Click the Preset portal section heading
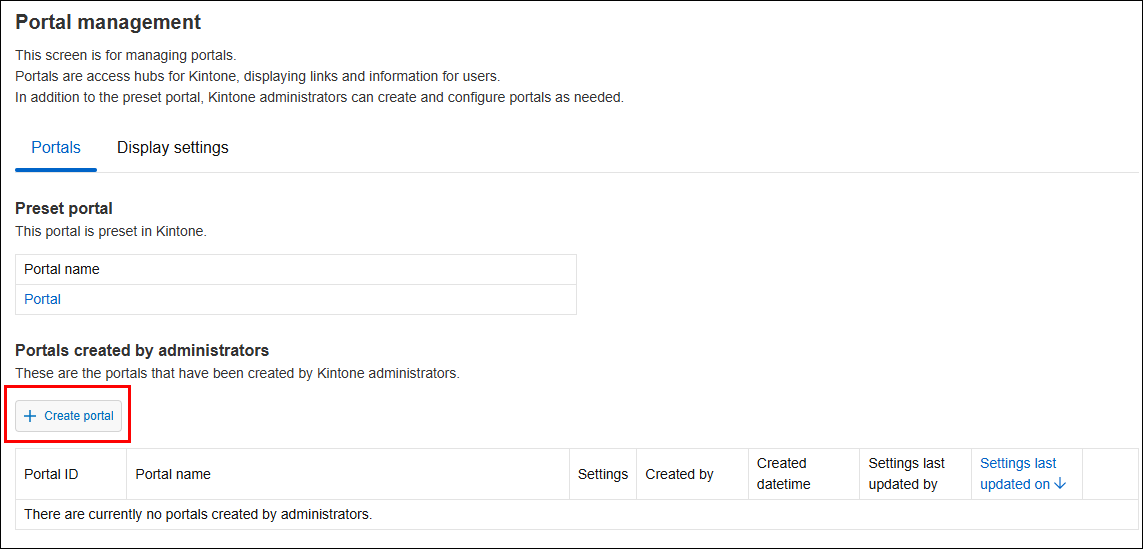 click(x=64, y=209)
